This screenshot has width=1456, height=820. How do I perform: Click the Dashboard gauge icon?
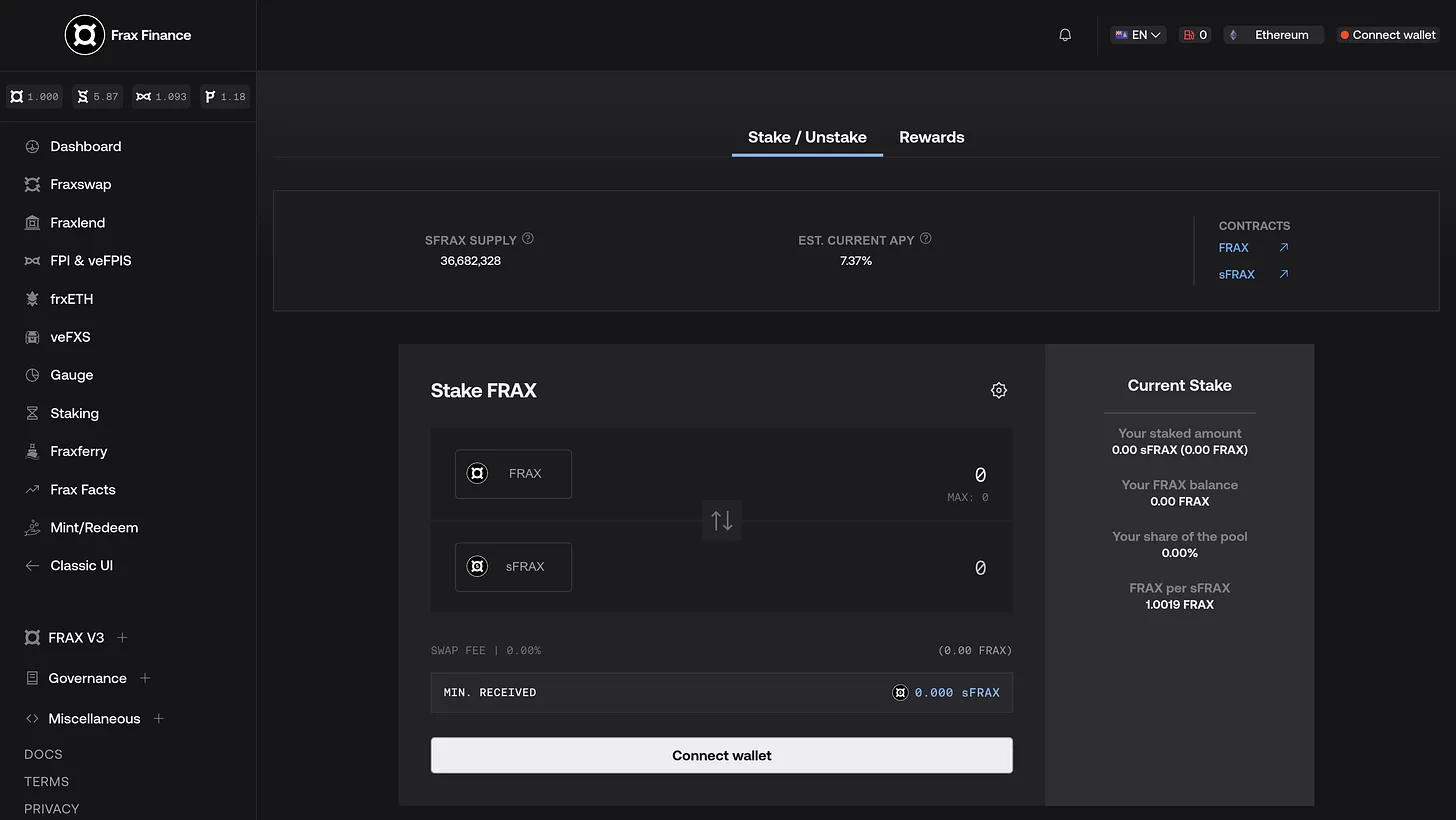pyautogui.click(x=32, y=146)
